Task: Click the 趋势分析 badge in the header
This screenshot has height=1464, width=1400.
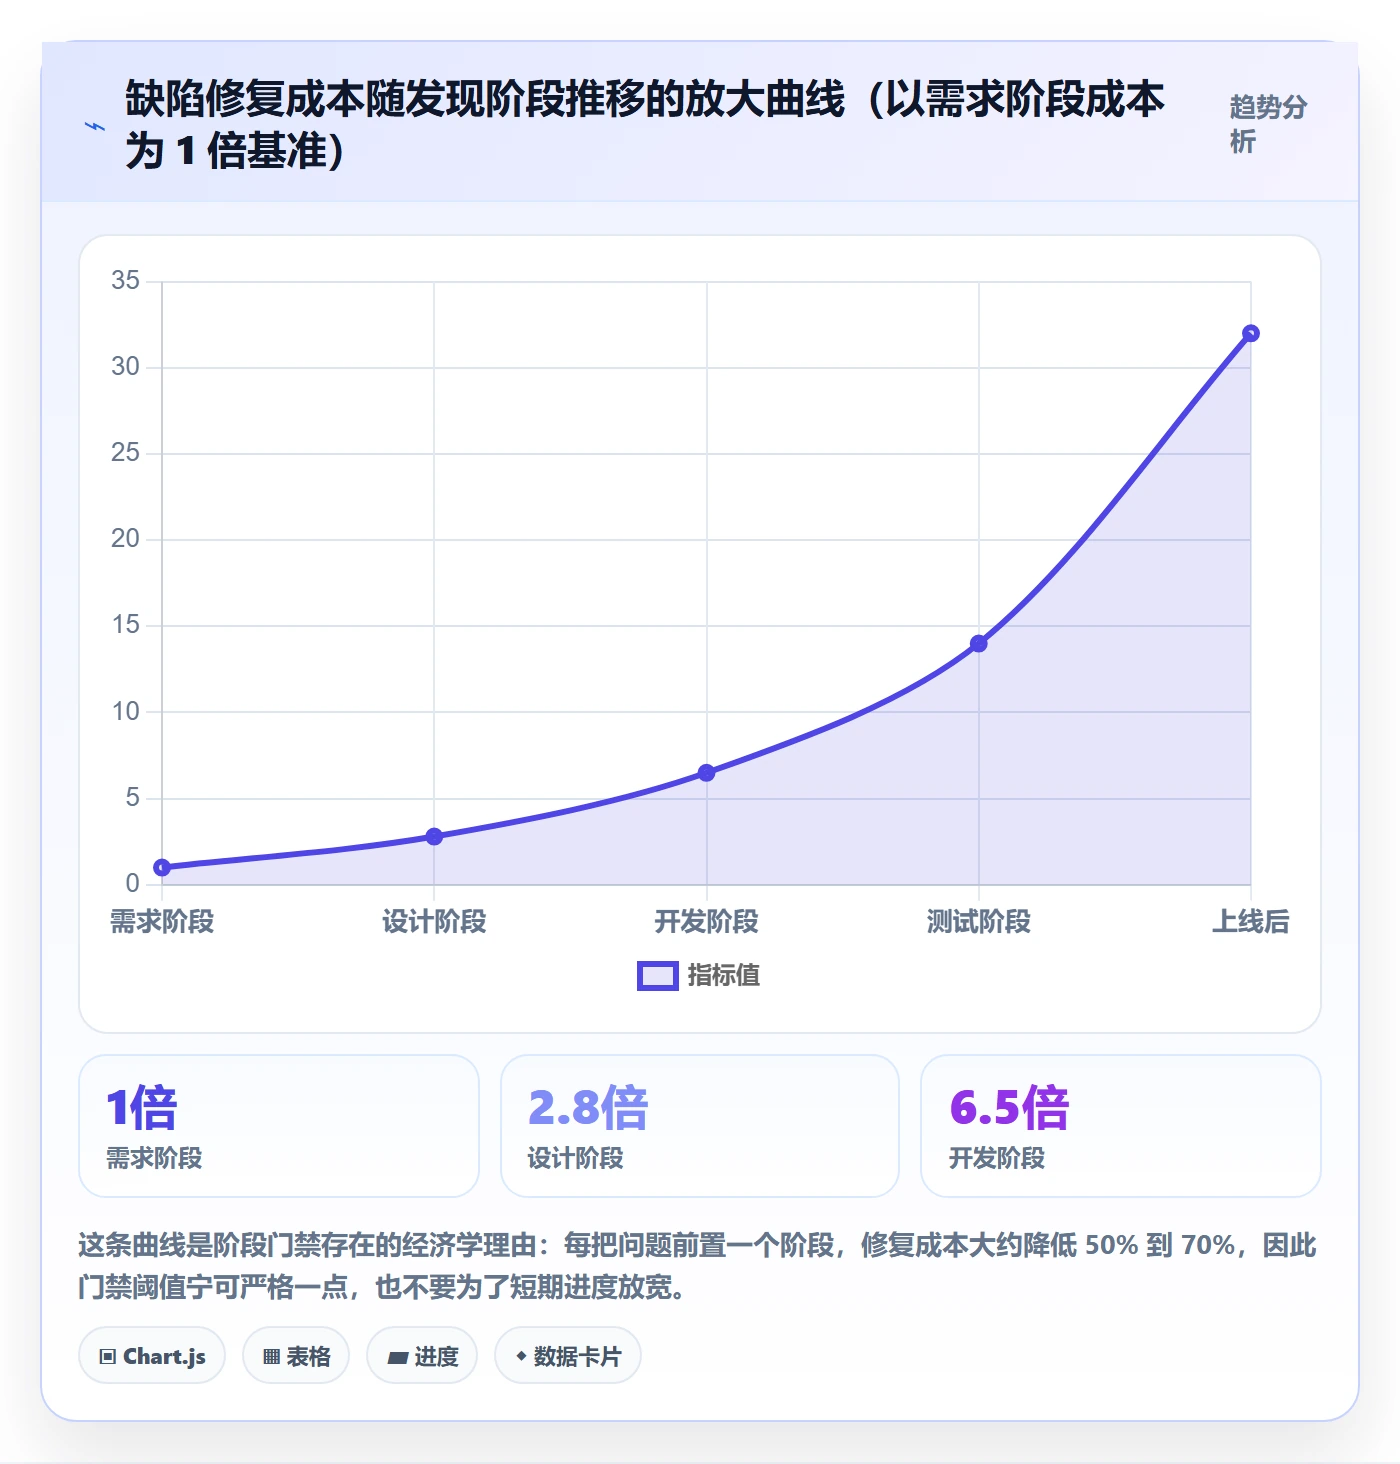Action: pyautogui.click(x=1268, y=124)
